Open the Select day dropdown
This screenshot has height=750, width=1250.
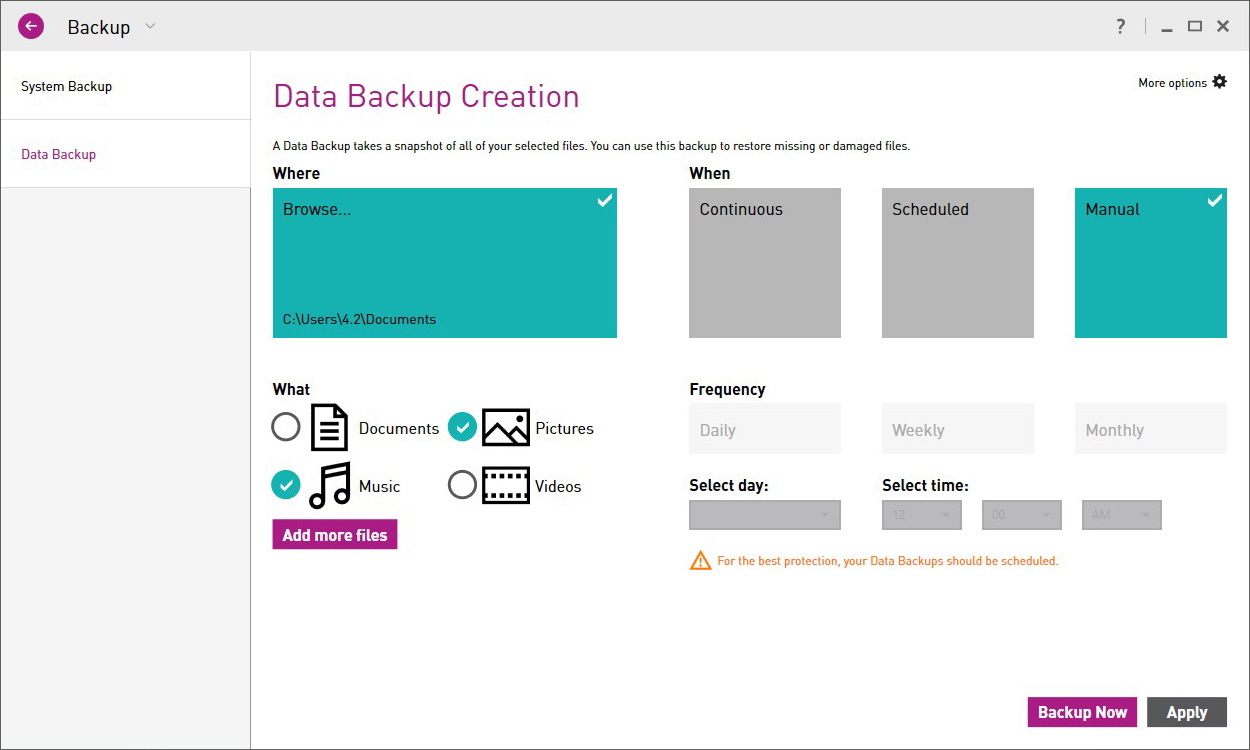[x=765, y=515]
